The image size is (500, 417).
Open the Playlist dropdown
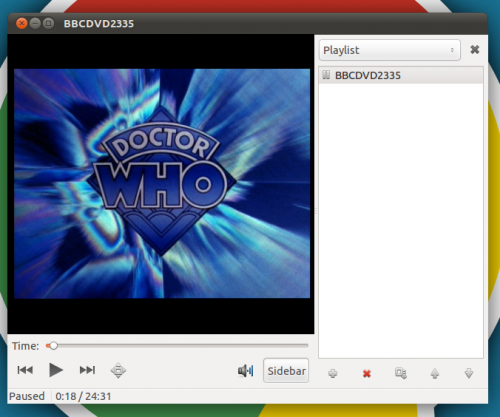390,50
